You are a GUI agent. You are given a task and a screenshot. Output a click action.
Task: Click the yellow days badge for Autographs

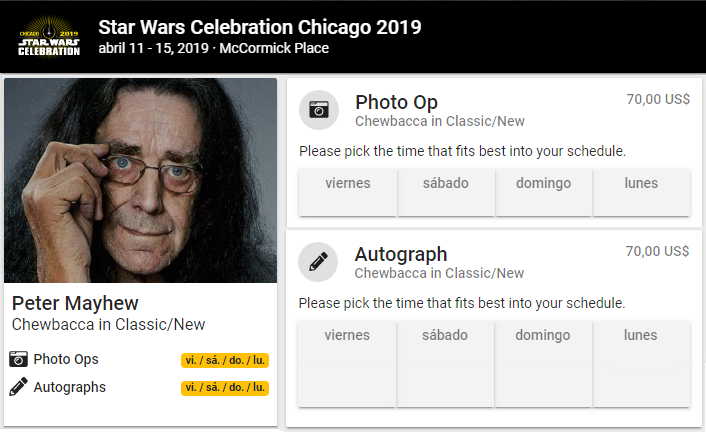[226, 387]
